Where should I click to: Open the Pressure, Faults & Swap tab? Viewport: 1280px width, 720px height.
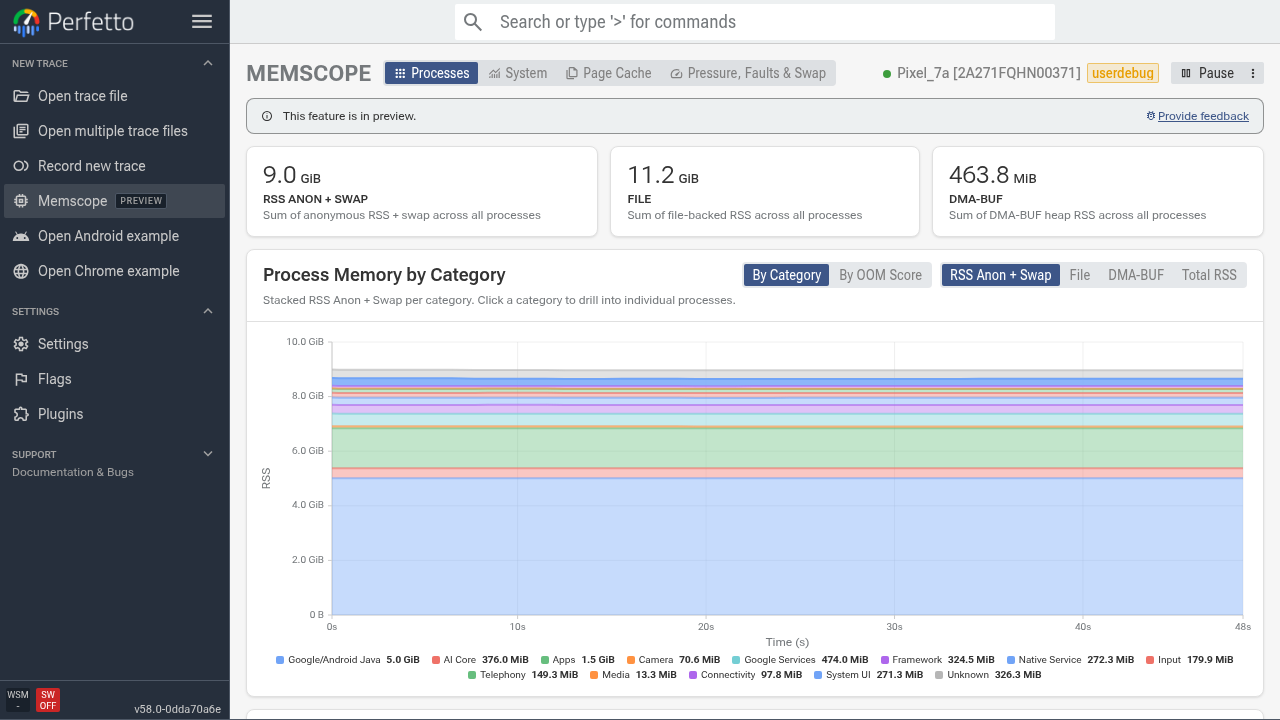point(748,73)
